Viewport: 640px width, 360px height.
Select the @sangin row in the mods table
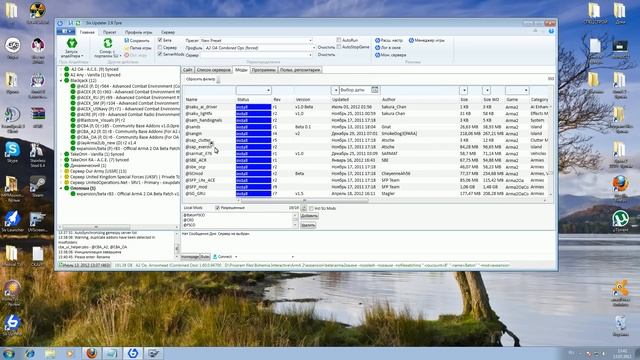tap(367, 133)
